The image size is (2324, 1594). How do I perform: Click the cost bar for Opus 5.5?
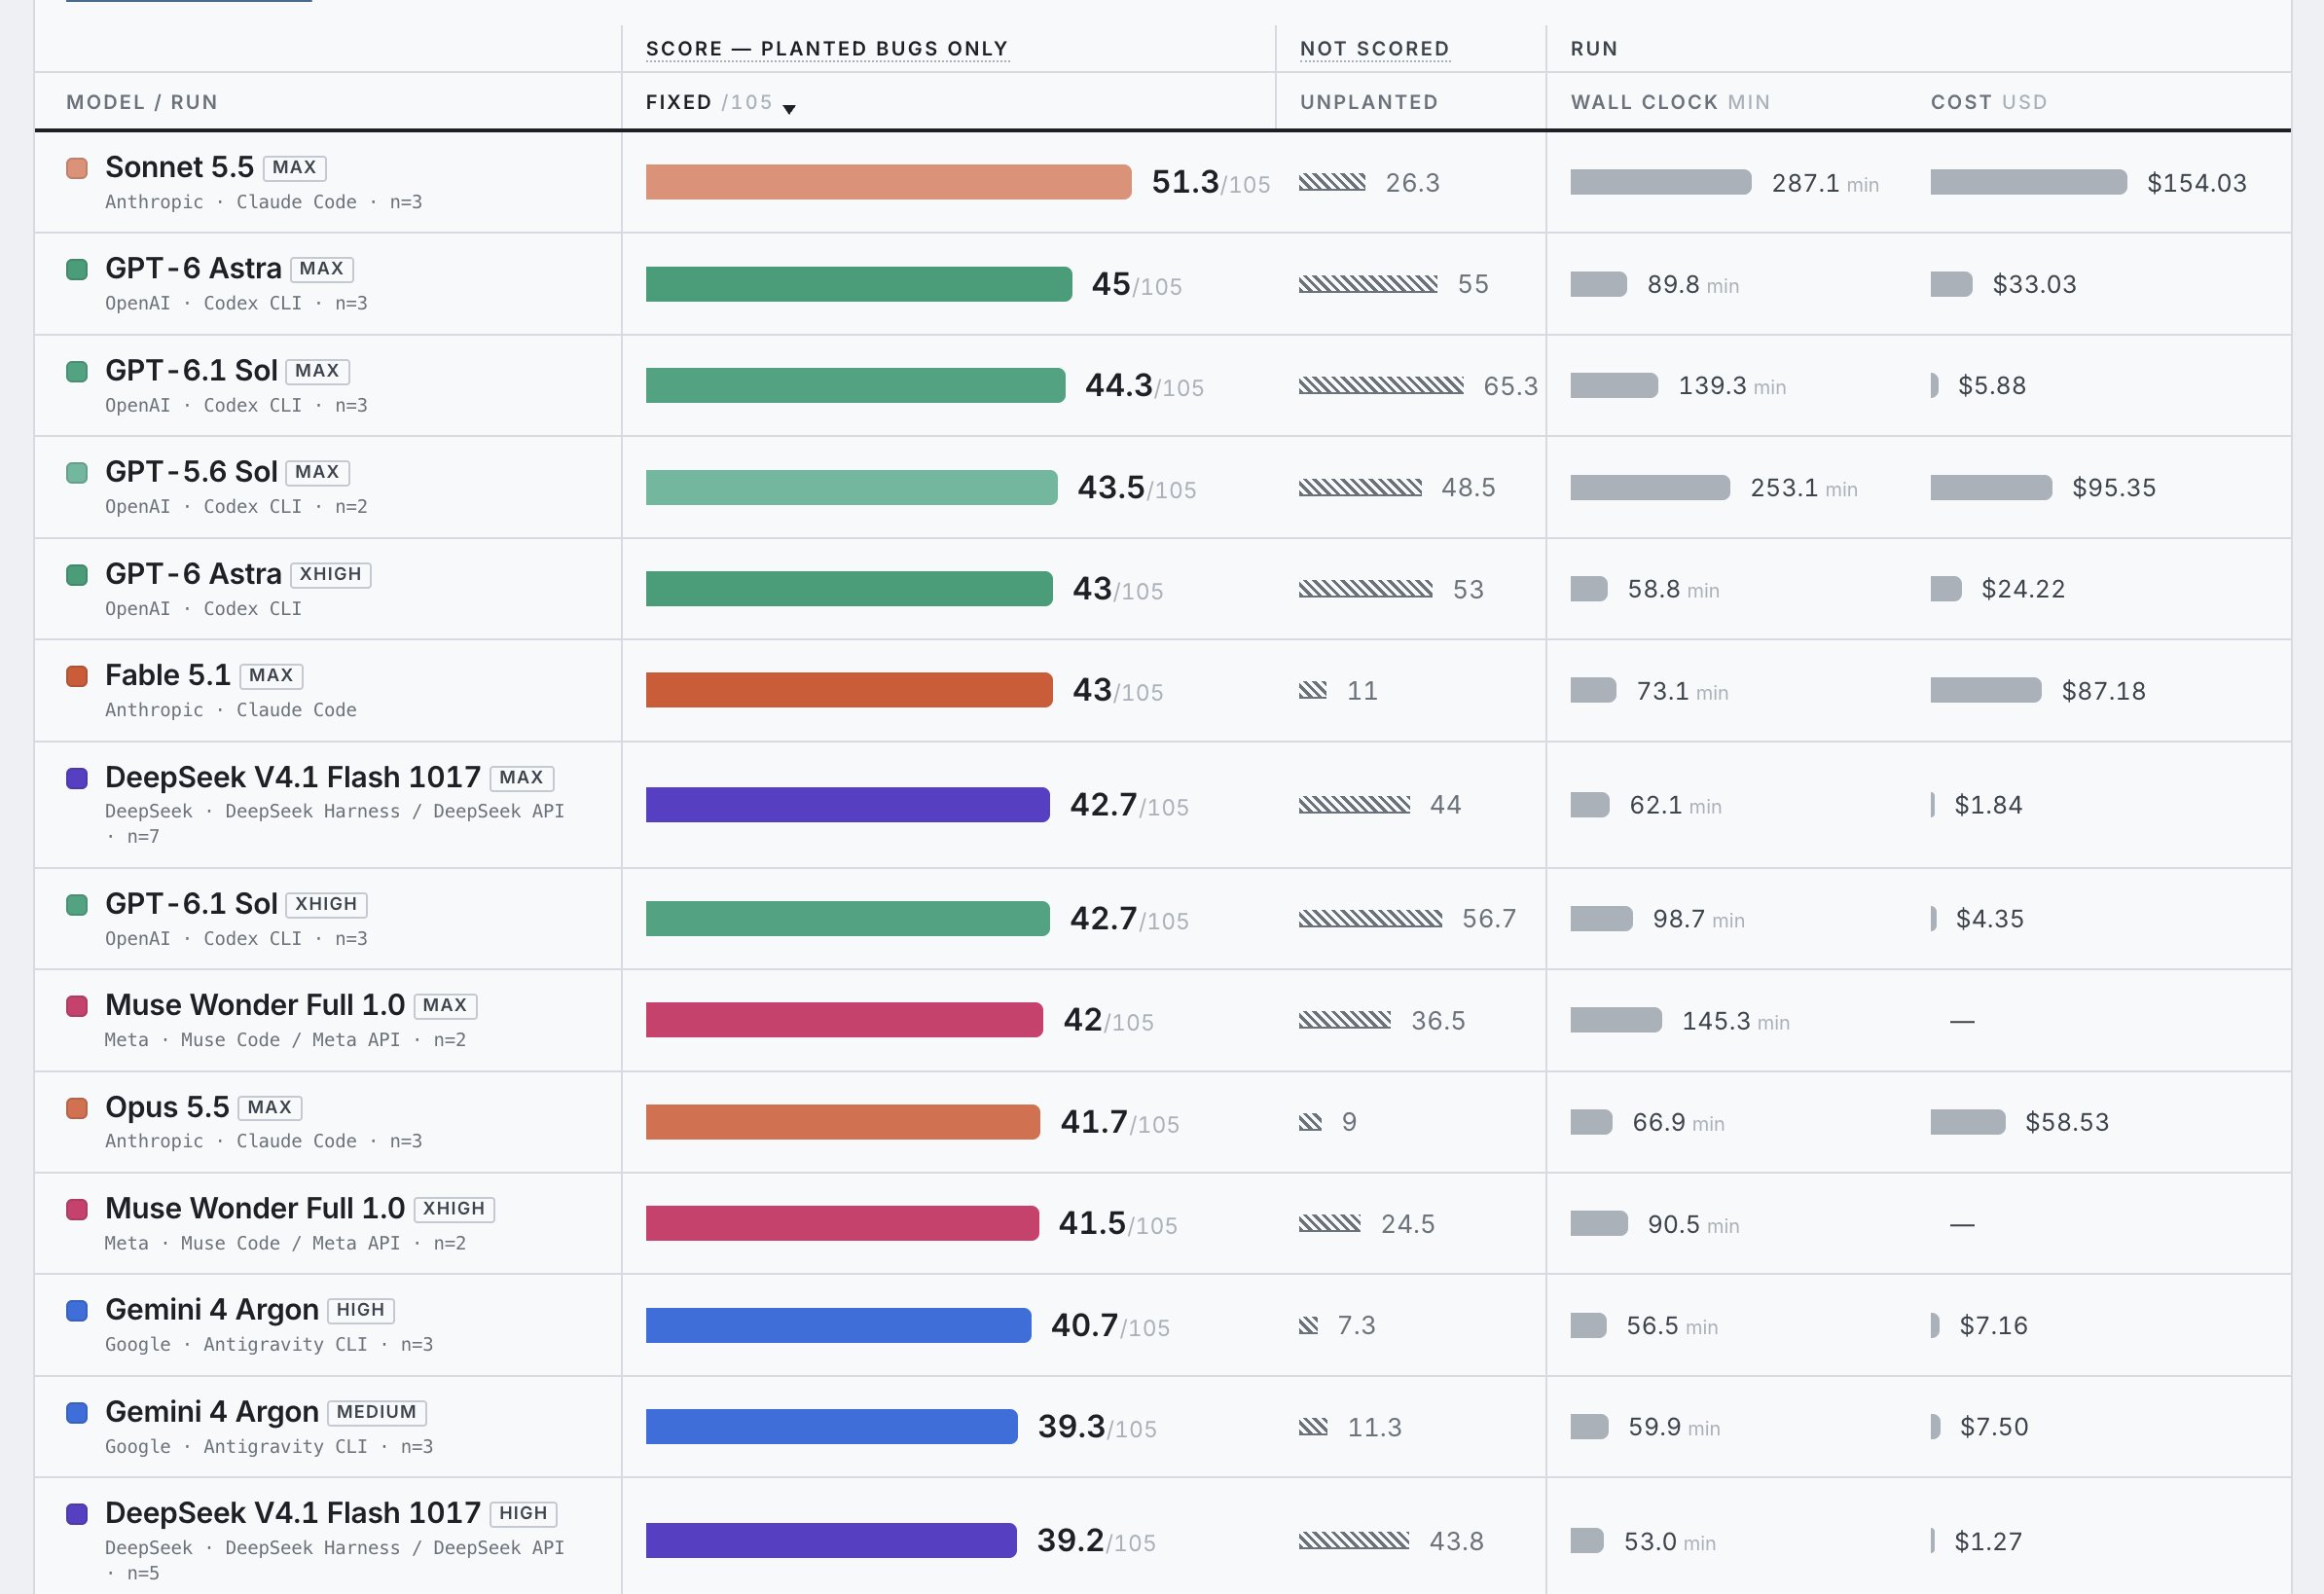(x=1967, y=1122)
